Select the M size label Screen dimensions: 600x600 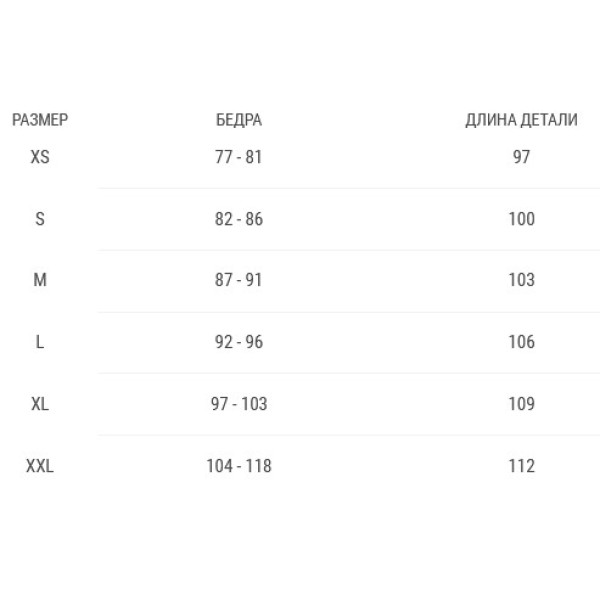pos(40,280)
